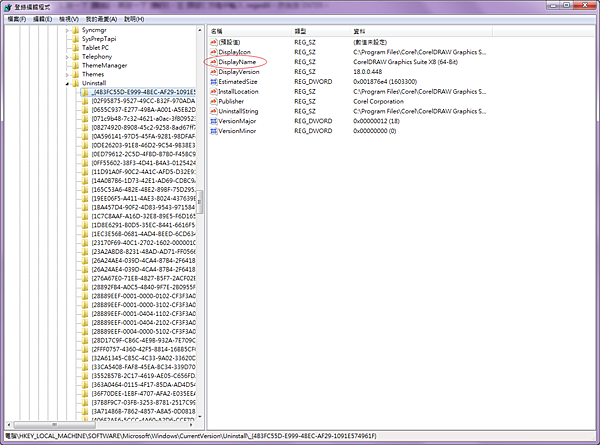
Task: Click the tree pane scroll up arrow
Action: tap(200, 30)
